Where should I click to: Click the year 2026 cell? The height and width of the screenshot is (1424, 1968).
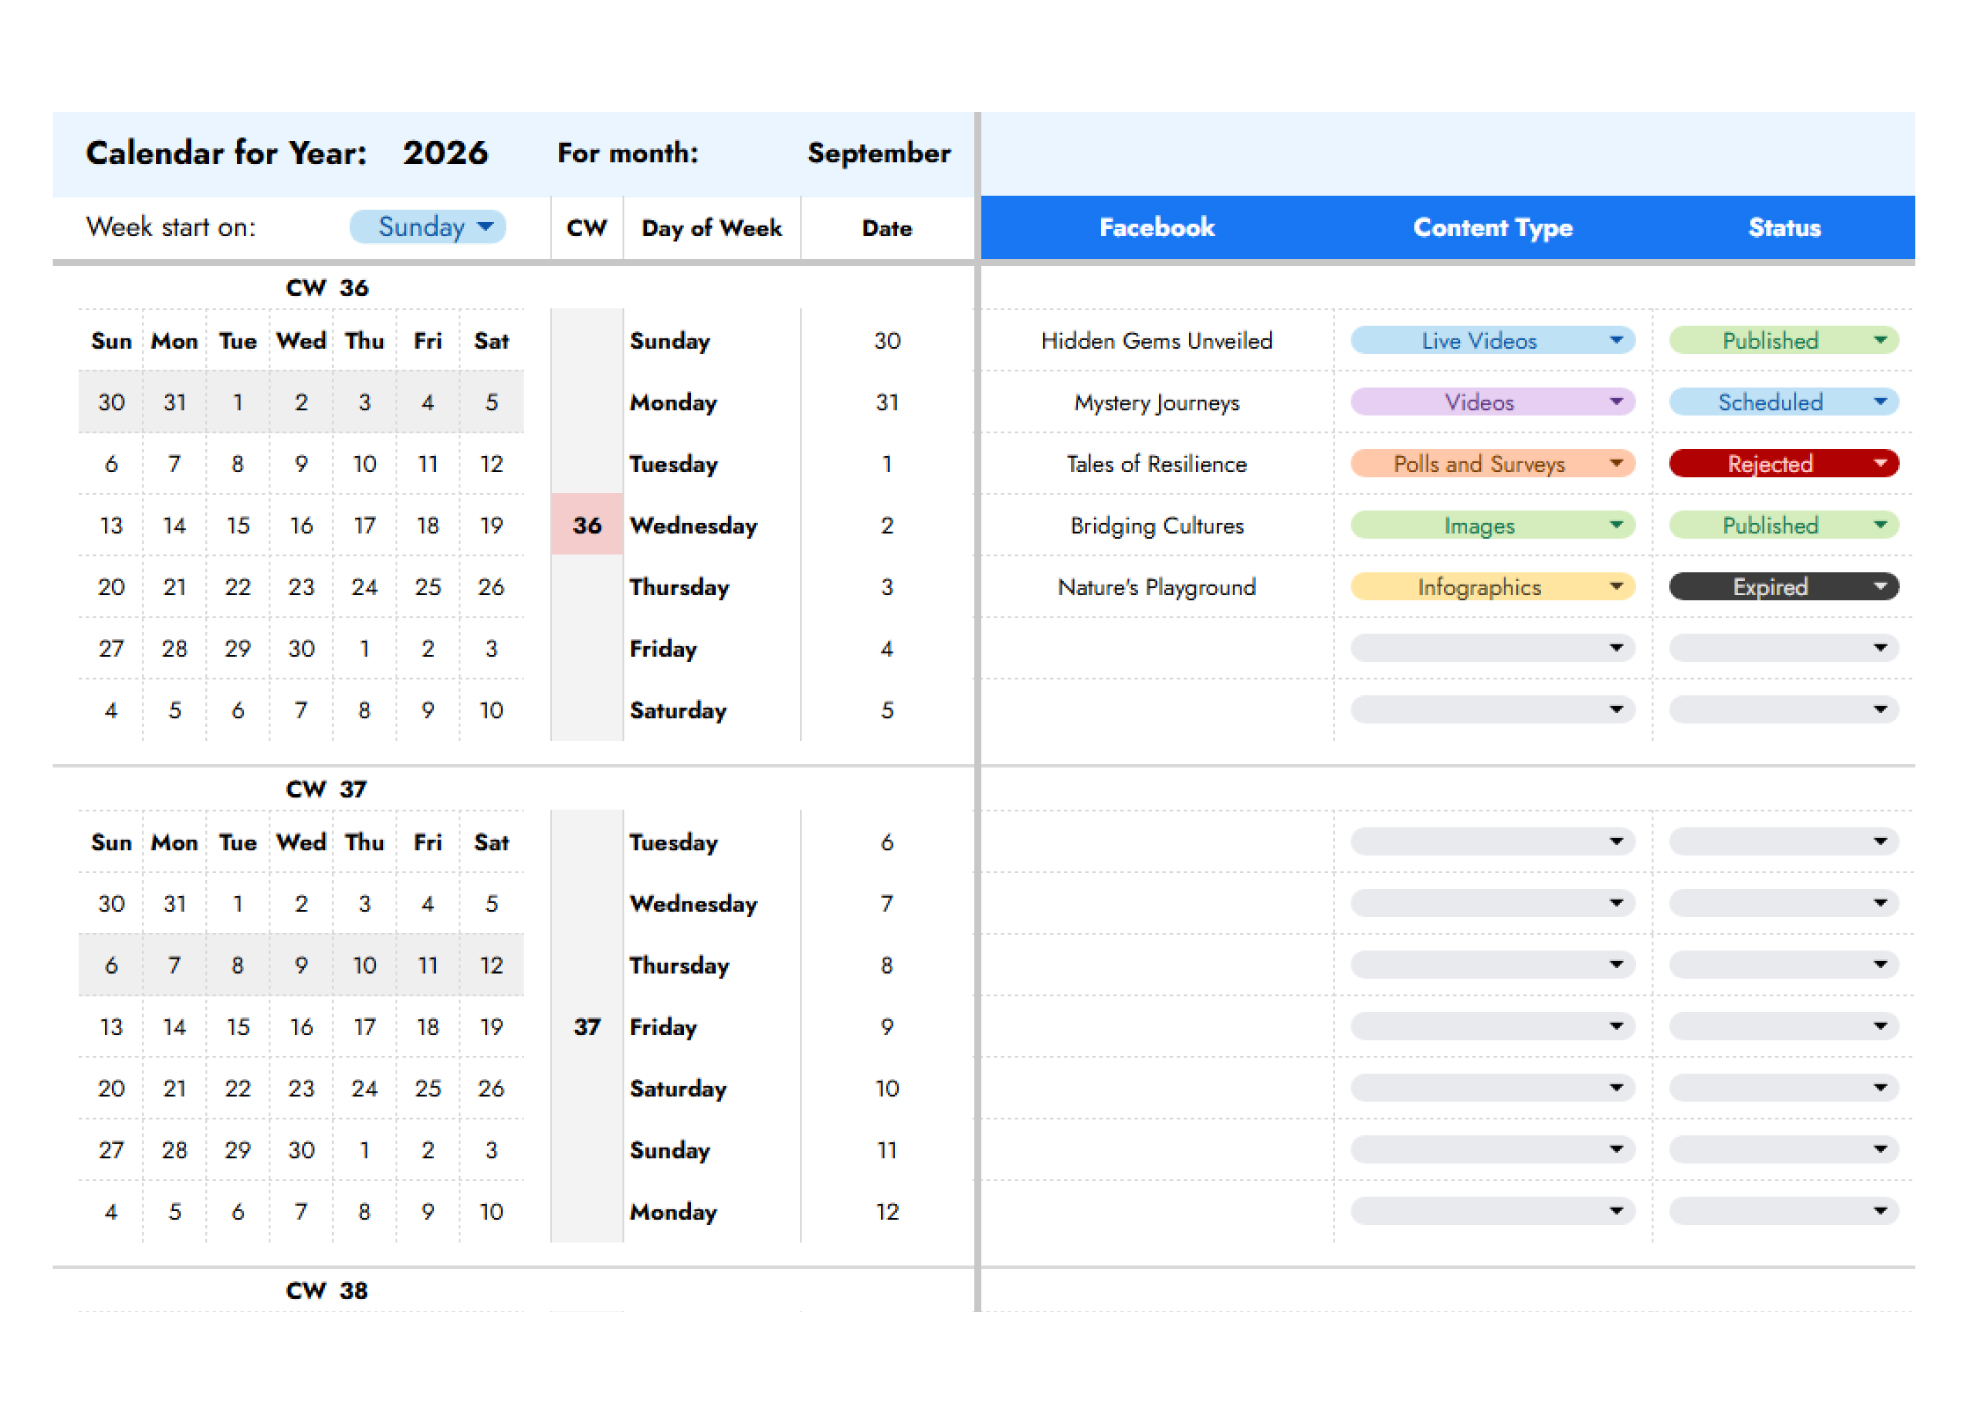(445, 153)
